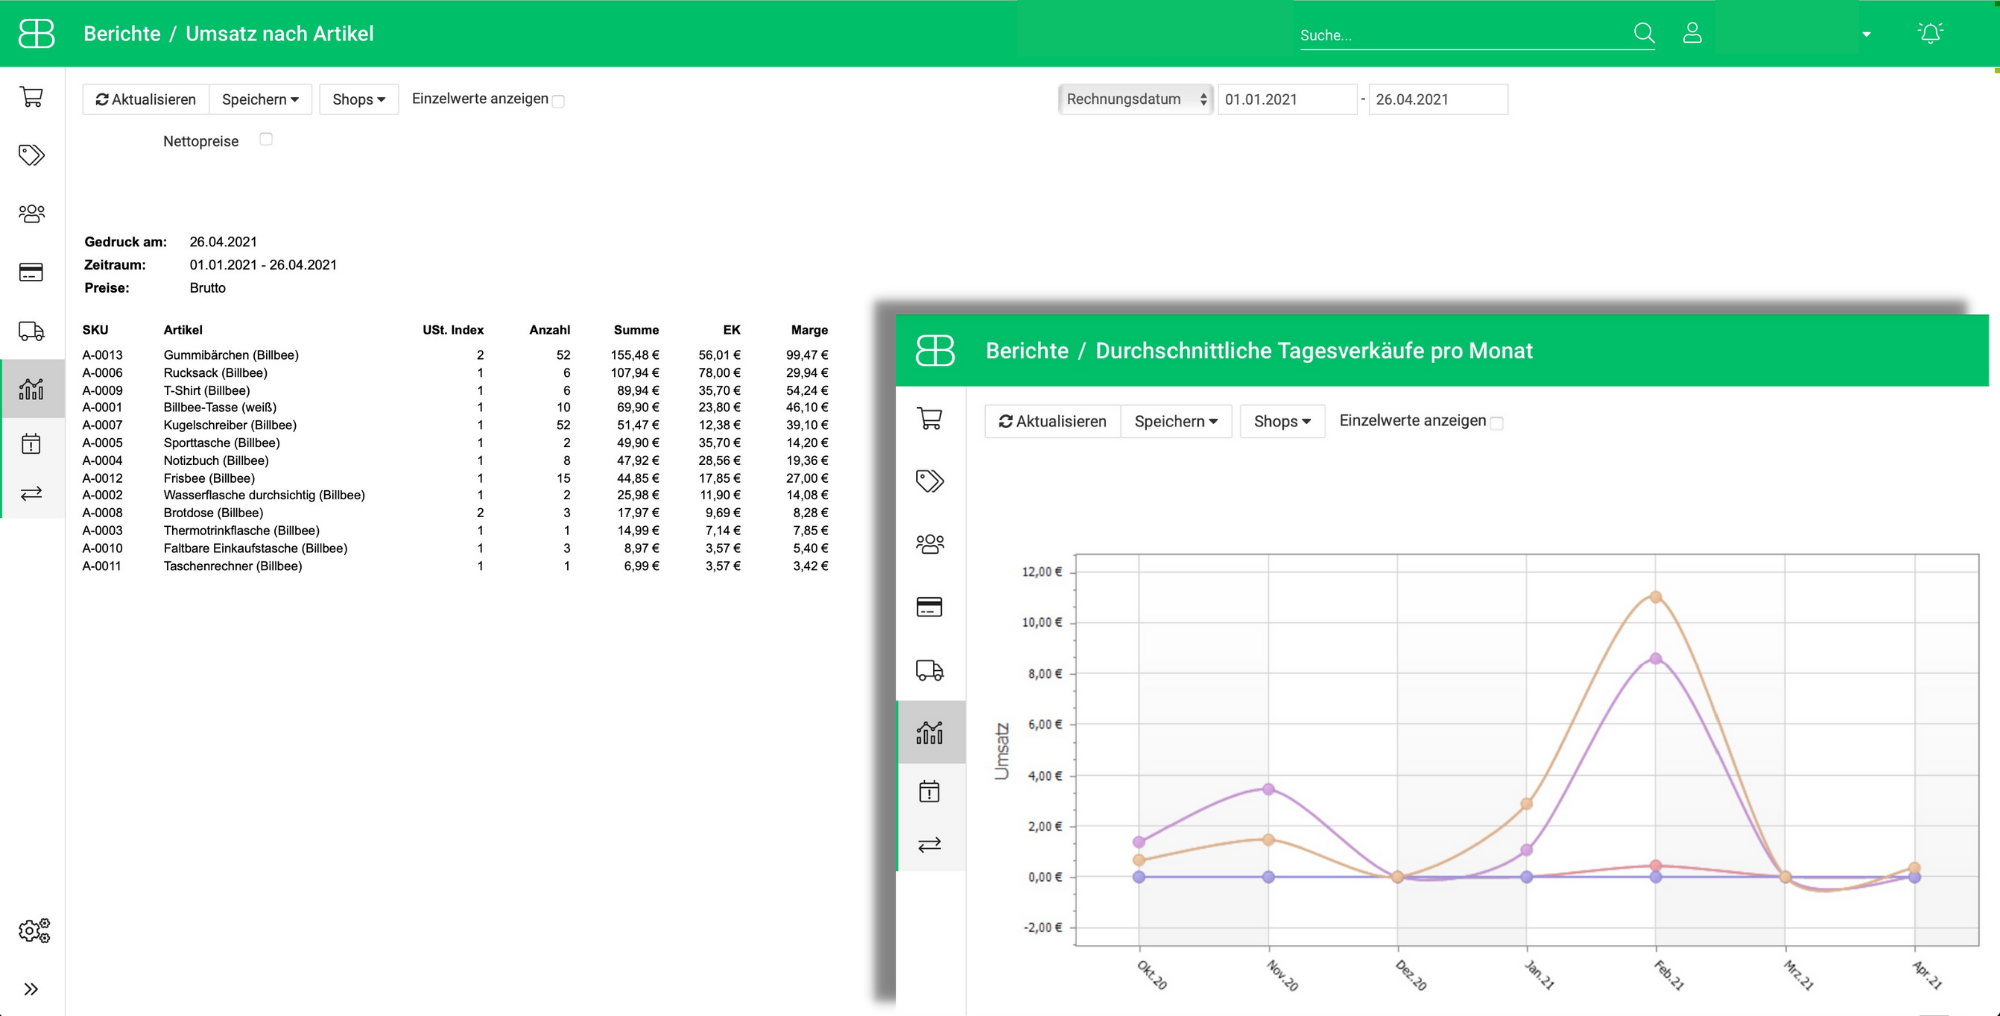Click the Billbee logo in Tagesverkäufe window

(935, 350)
